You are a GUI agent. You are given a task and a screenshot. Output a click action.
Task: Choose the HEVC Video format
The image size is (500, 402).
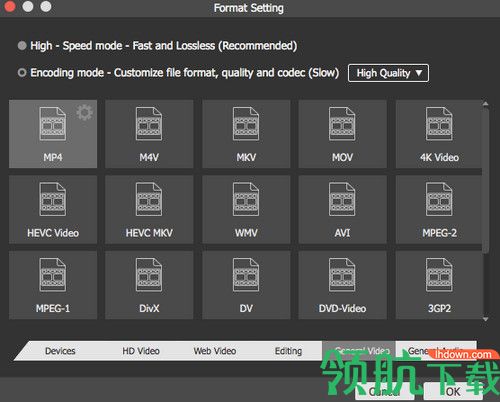[53, 209]
